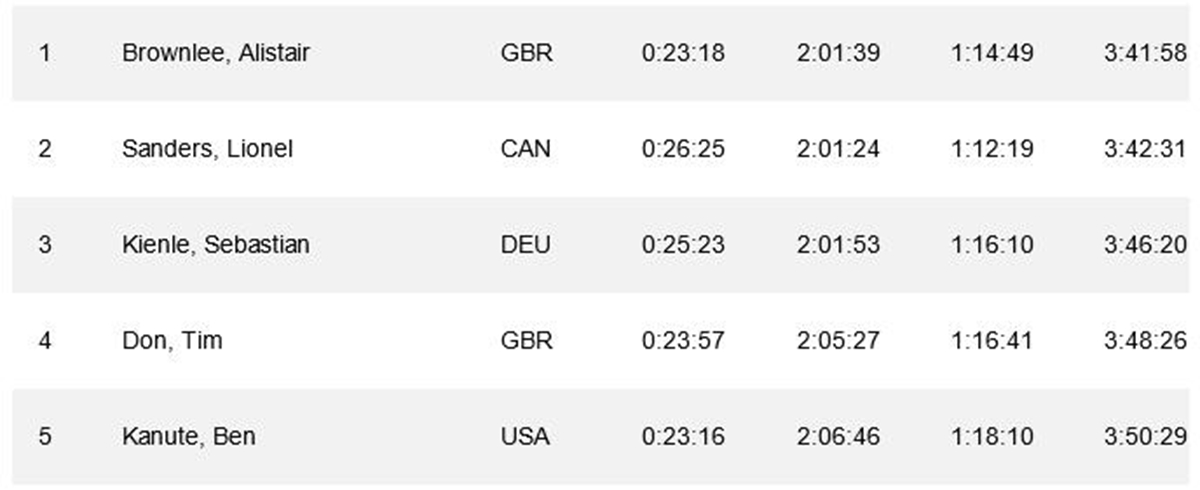The image size is (1200, 490).
Task: Click the run time 1:12:19
Action: [x=993, y=149]
